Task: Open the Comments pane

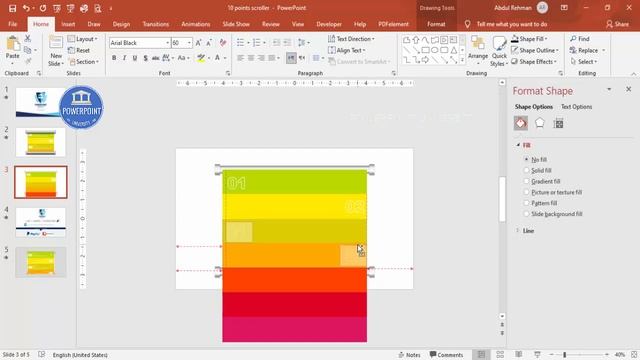Action: tap(447, 355)
